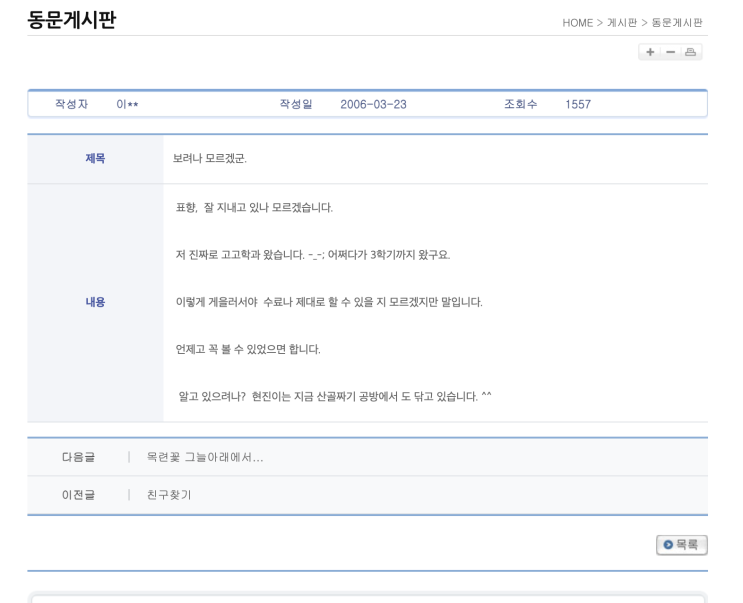This screenshot has height=603, width=743.
Task: Click the 목록 list button
Action: [681, 545]
